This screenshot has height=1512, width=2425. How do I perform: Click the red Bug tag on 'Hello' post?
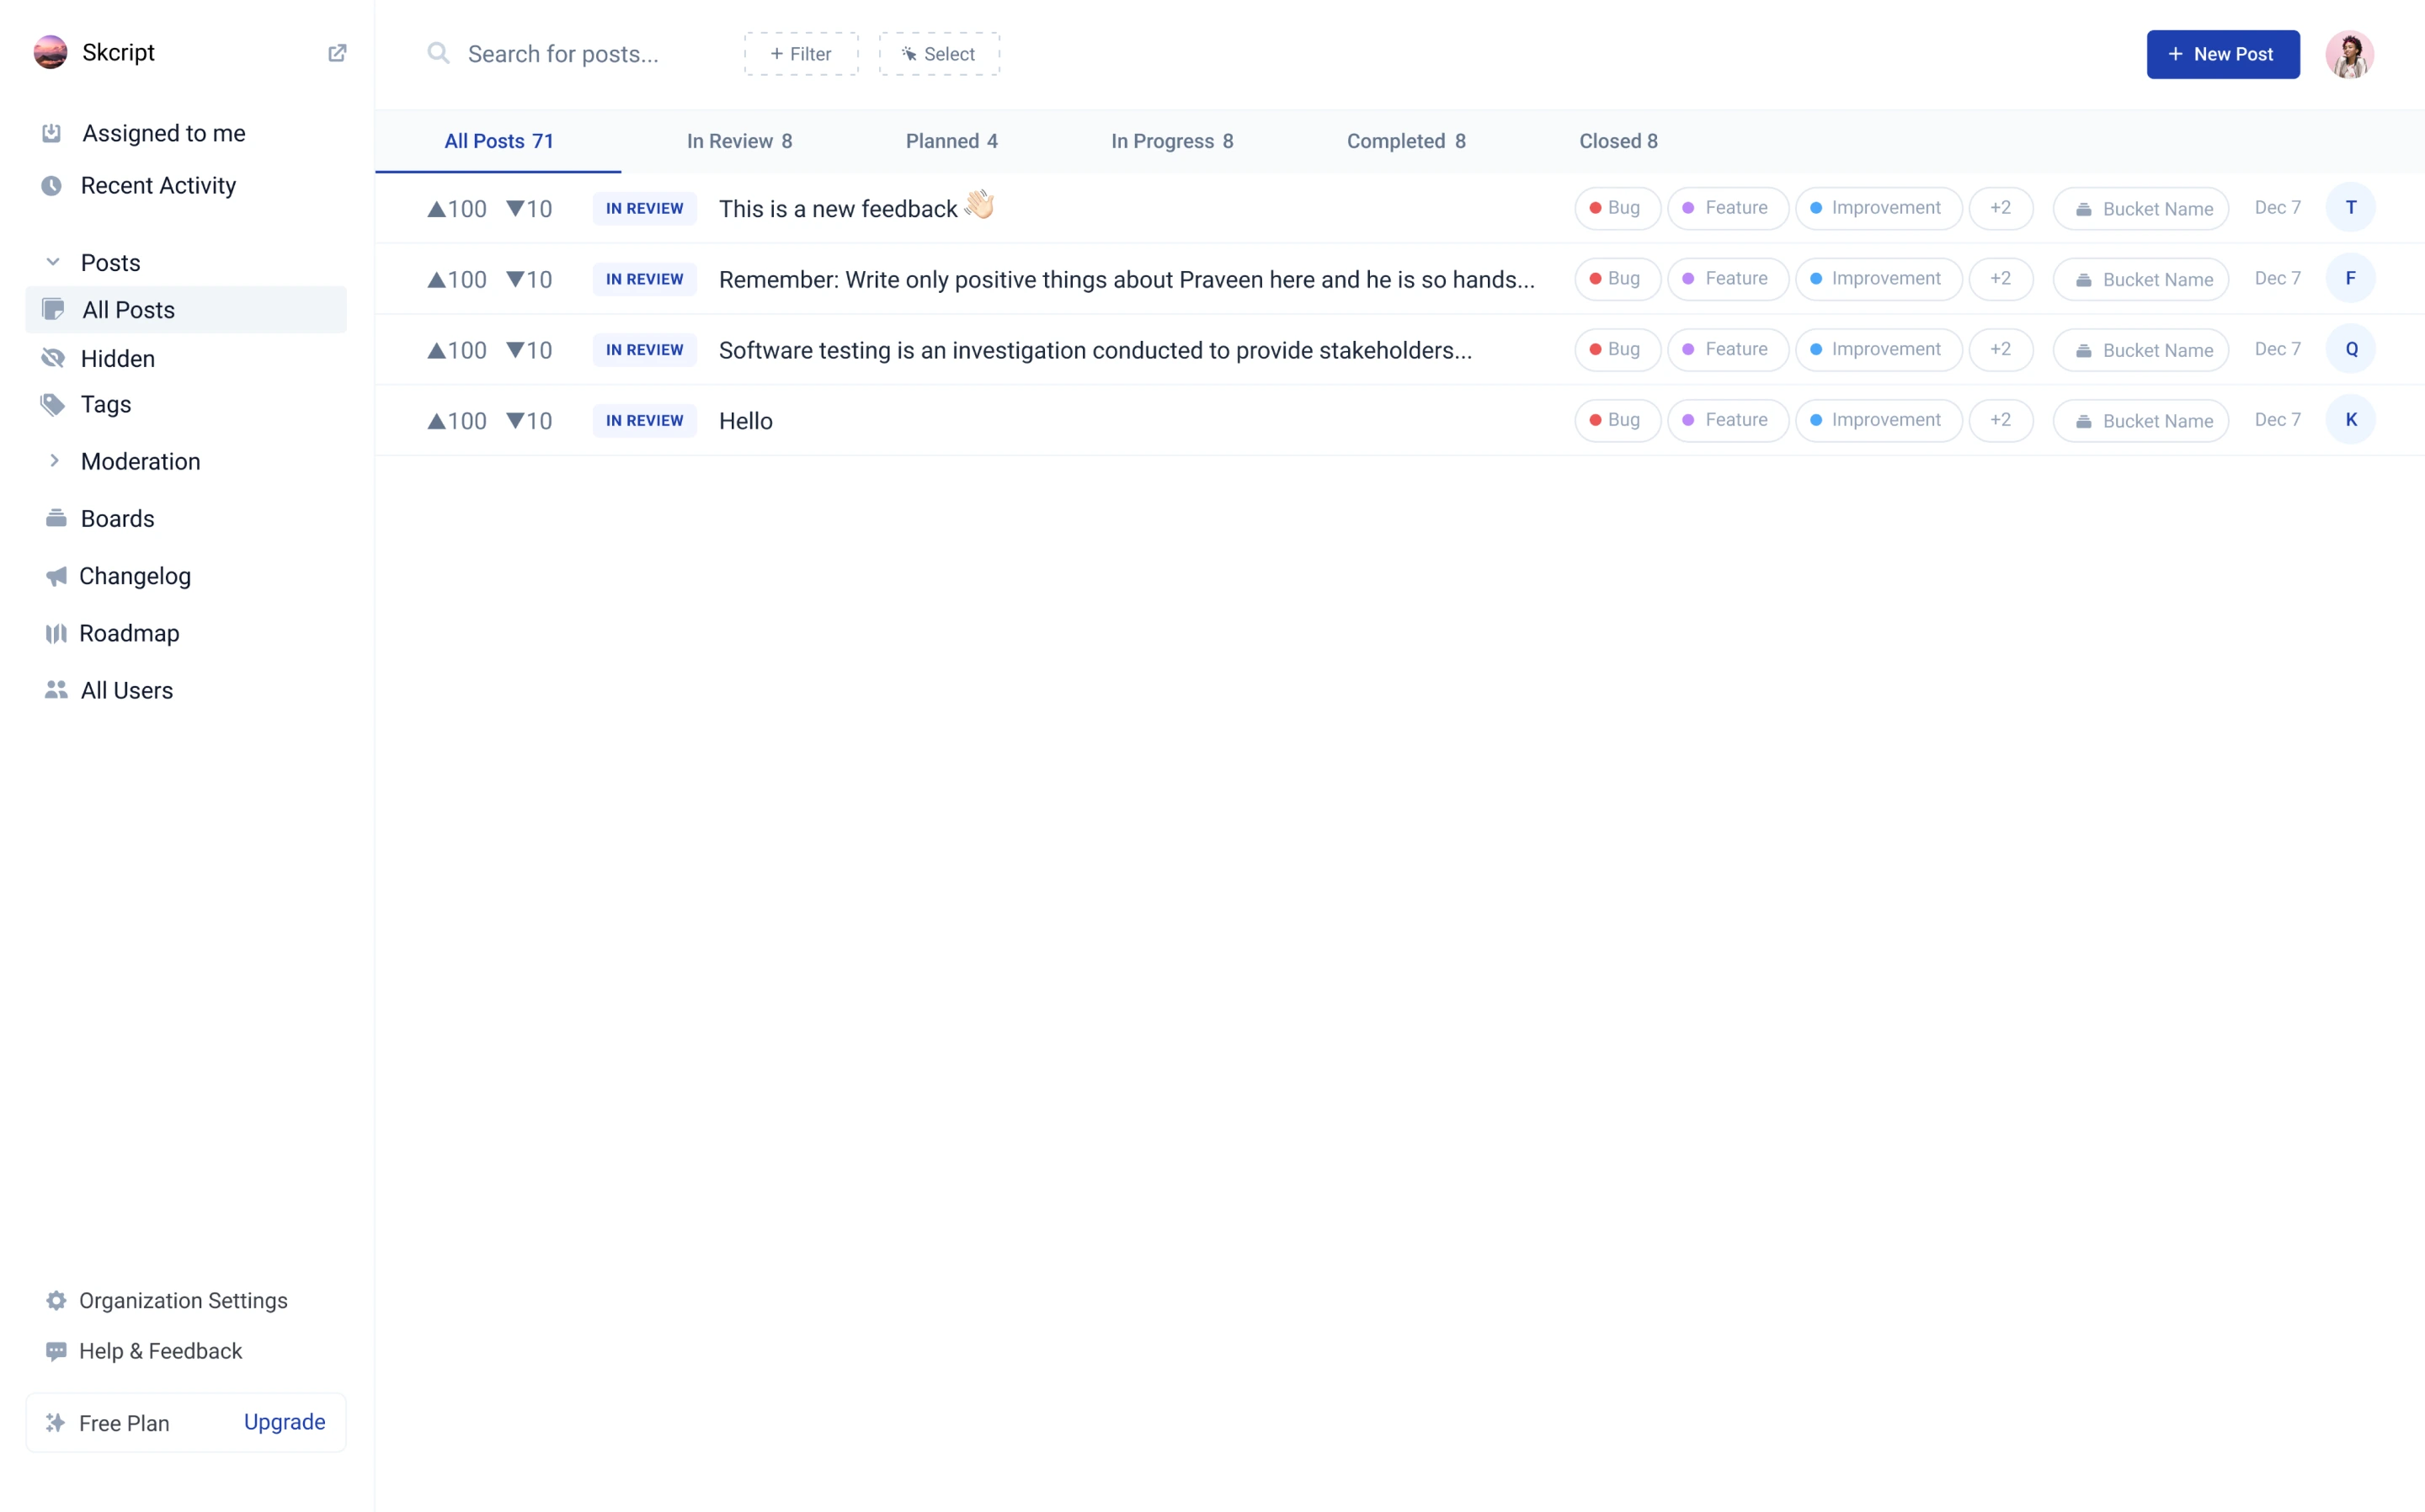1617,420
